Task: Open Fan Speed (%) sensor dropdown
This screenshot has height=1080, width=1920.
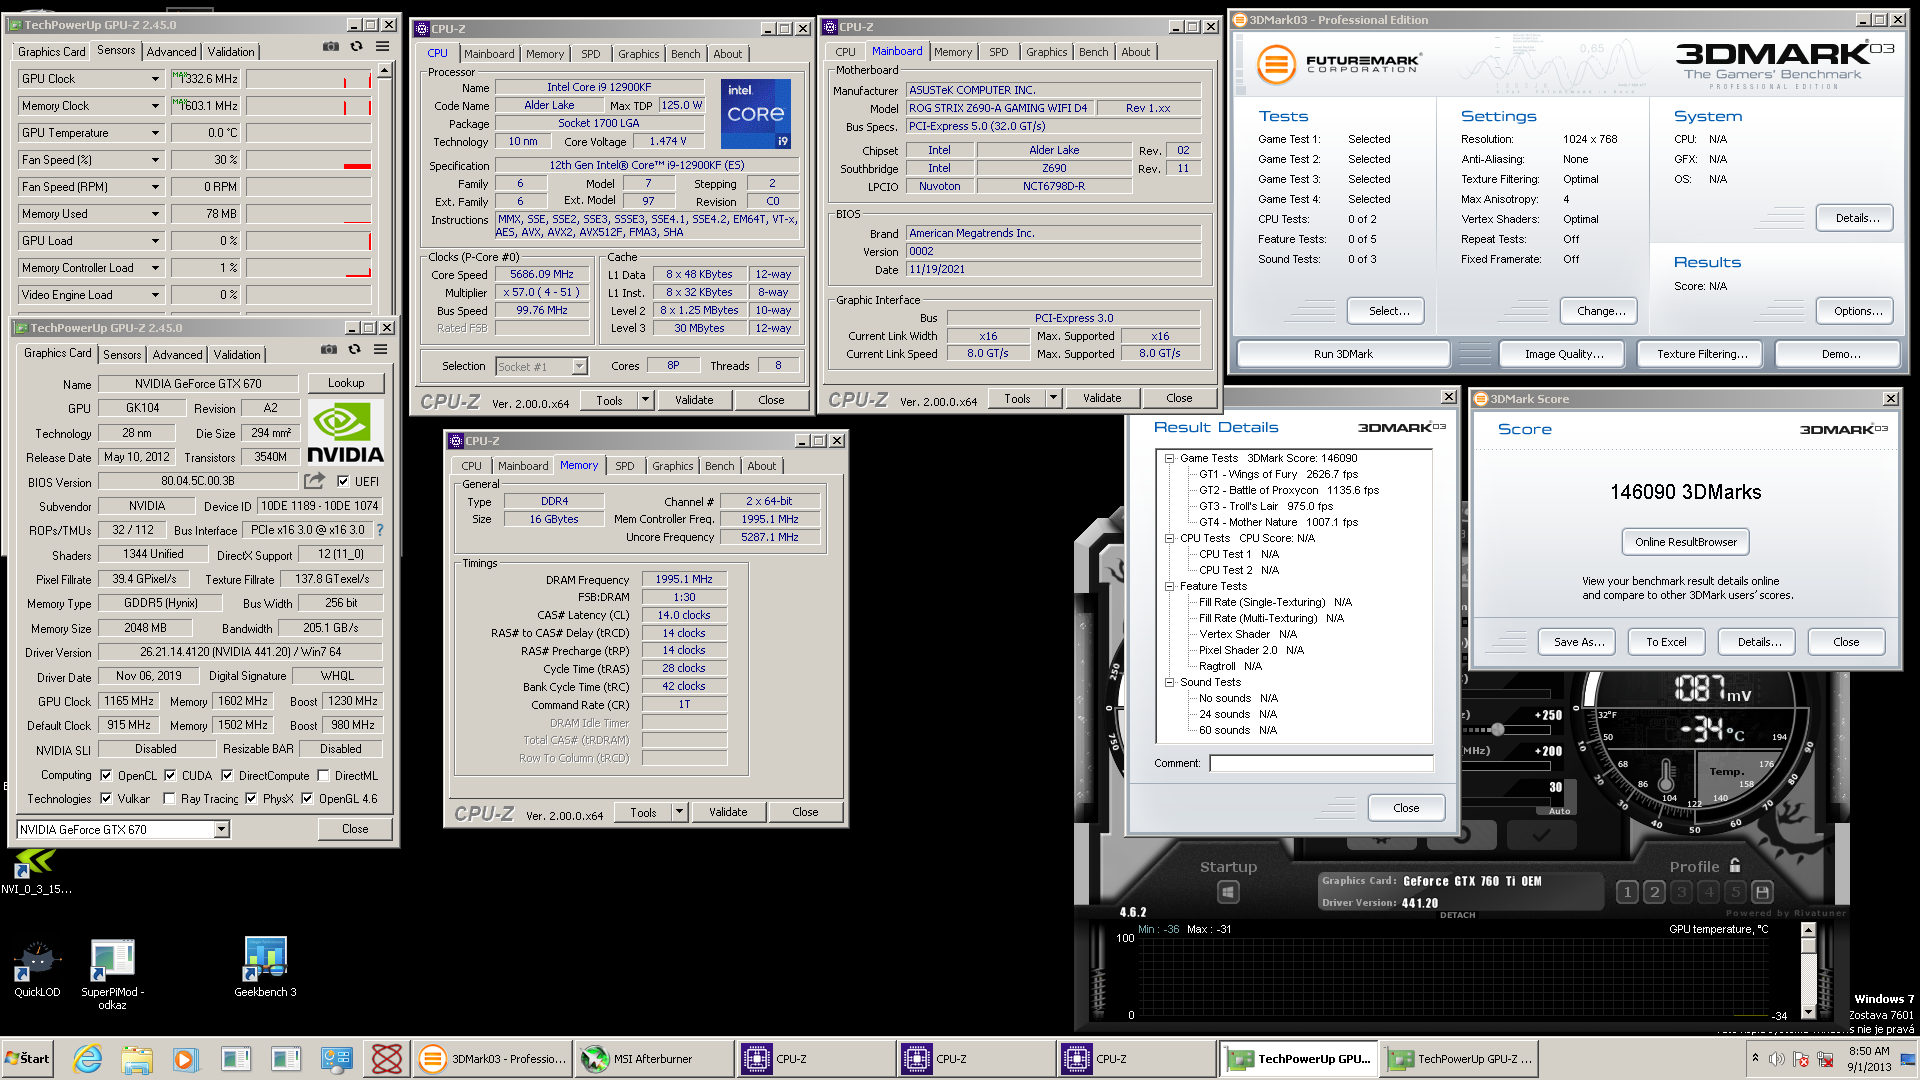Action: [x=155, y=159]
